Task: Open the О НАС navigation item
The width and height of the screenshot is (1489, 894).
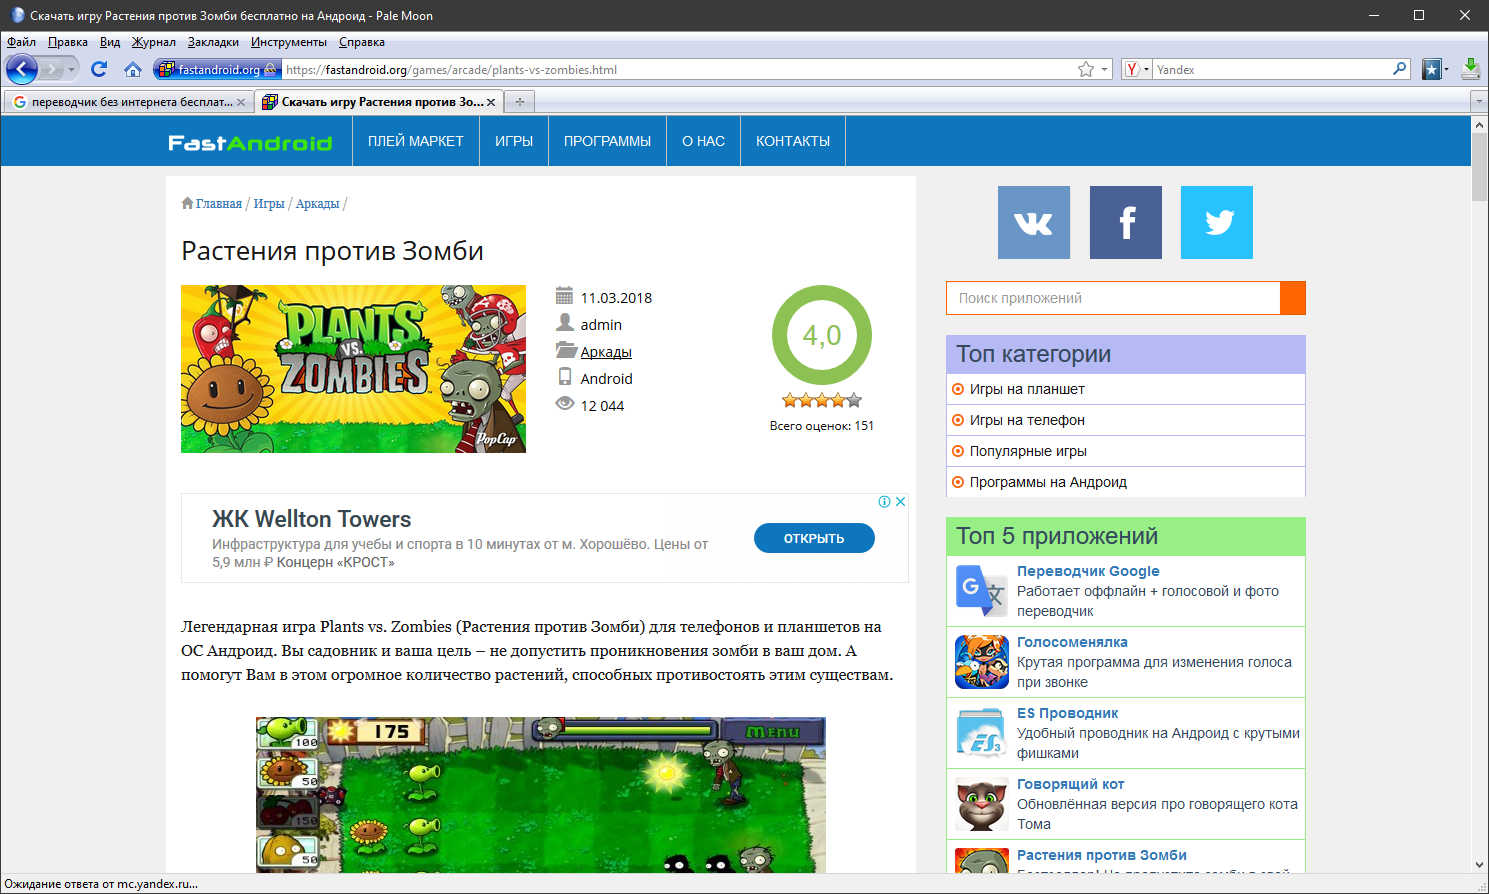Action: pyautogui.click(x=703, y=141)
